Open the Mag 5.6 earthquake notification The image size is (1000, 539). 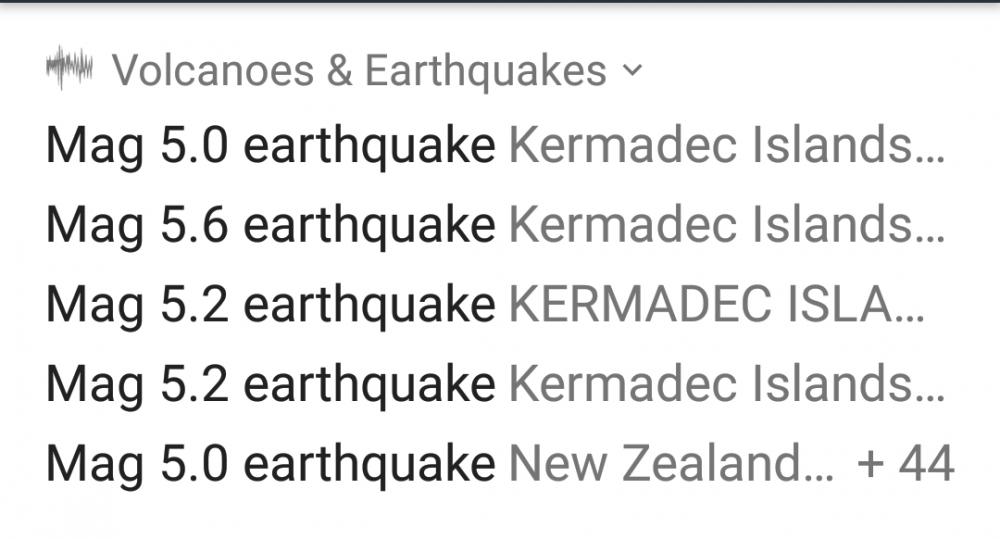[x=270, y=226]
